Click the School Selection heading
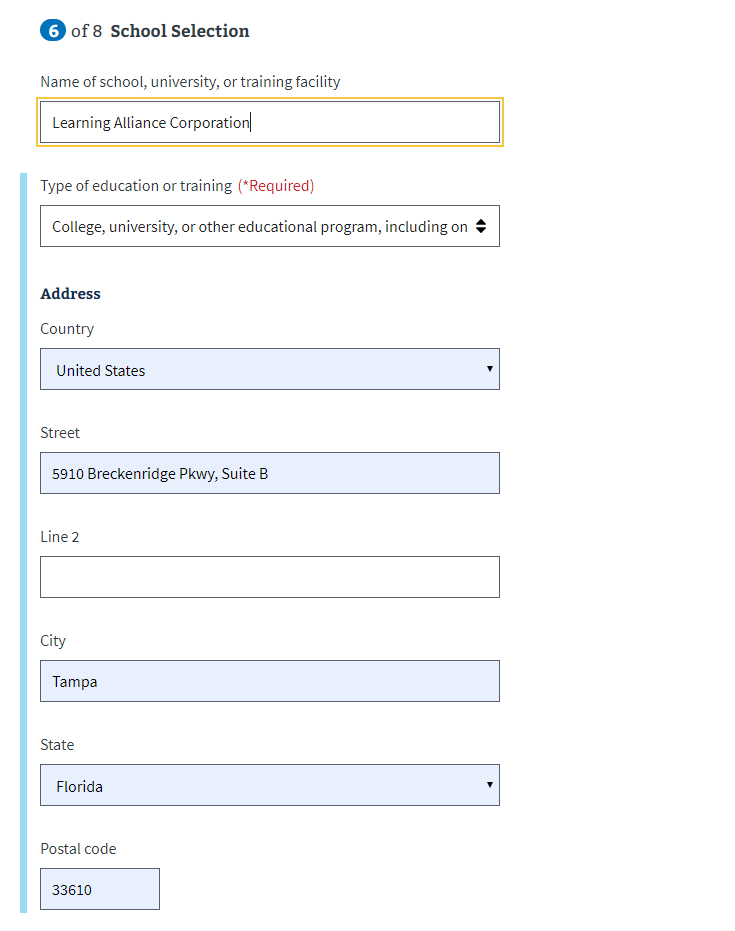The height and width of the screenshot is (931, 735). (180, 31)
